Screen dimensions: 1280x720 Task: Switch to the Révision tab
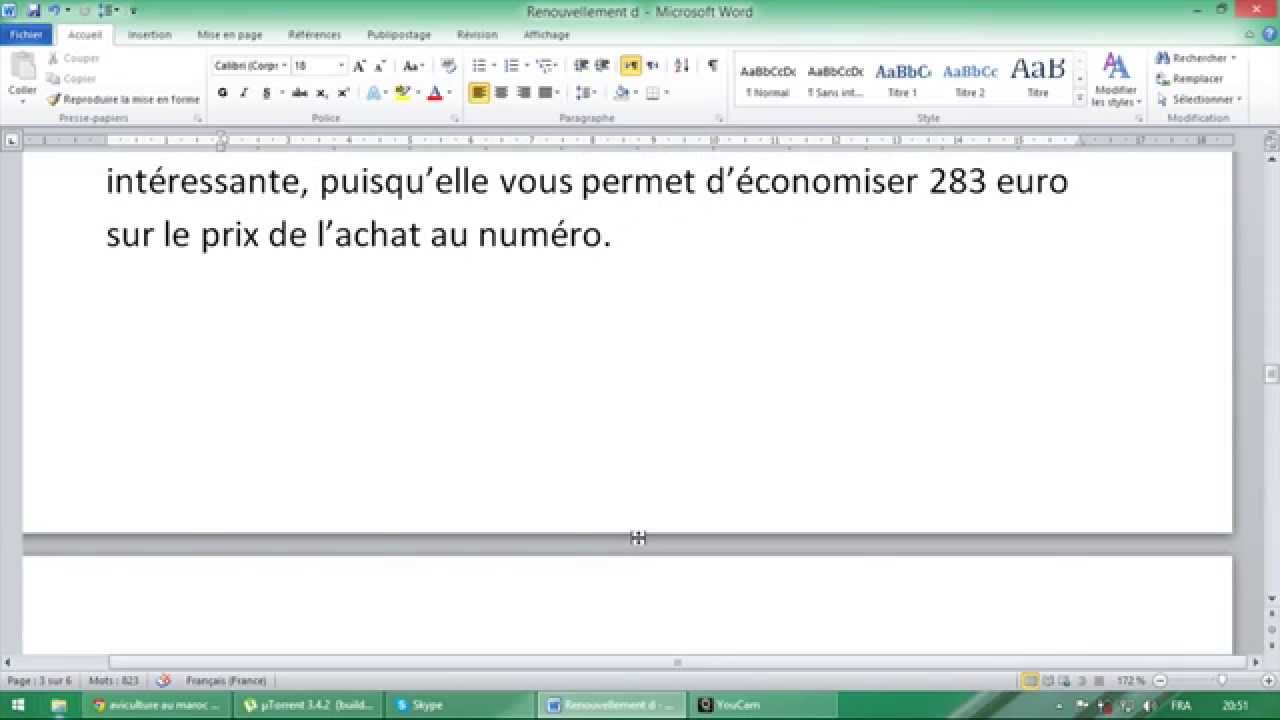point(477,35)
